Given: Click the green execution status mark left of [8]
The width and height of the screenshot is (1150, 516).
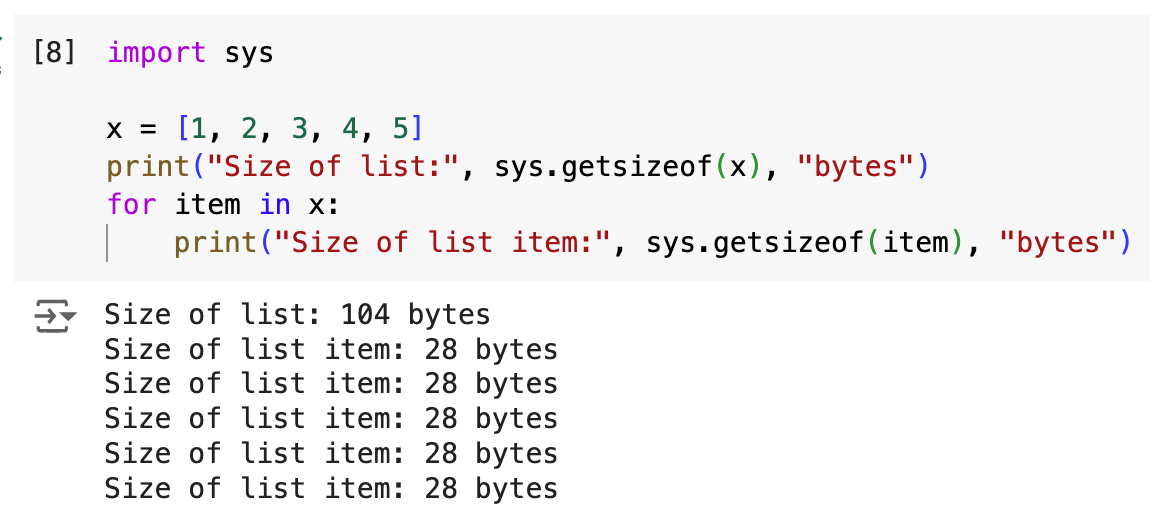Looking at the screenshot, I should pyautogui.click(x=3, y=40).
